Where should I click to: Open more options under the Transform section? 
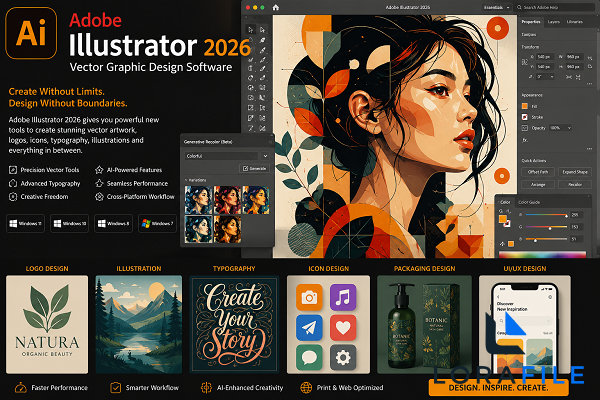[589, 83]
